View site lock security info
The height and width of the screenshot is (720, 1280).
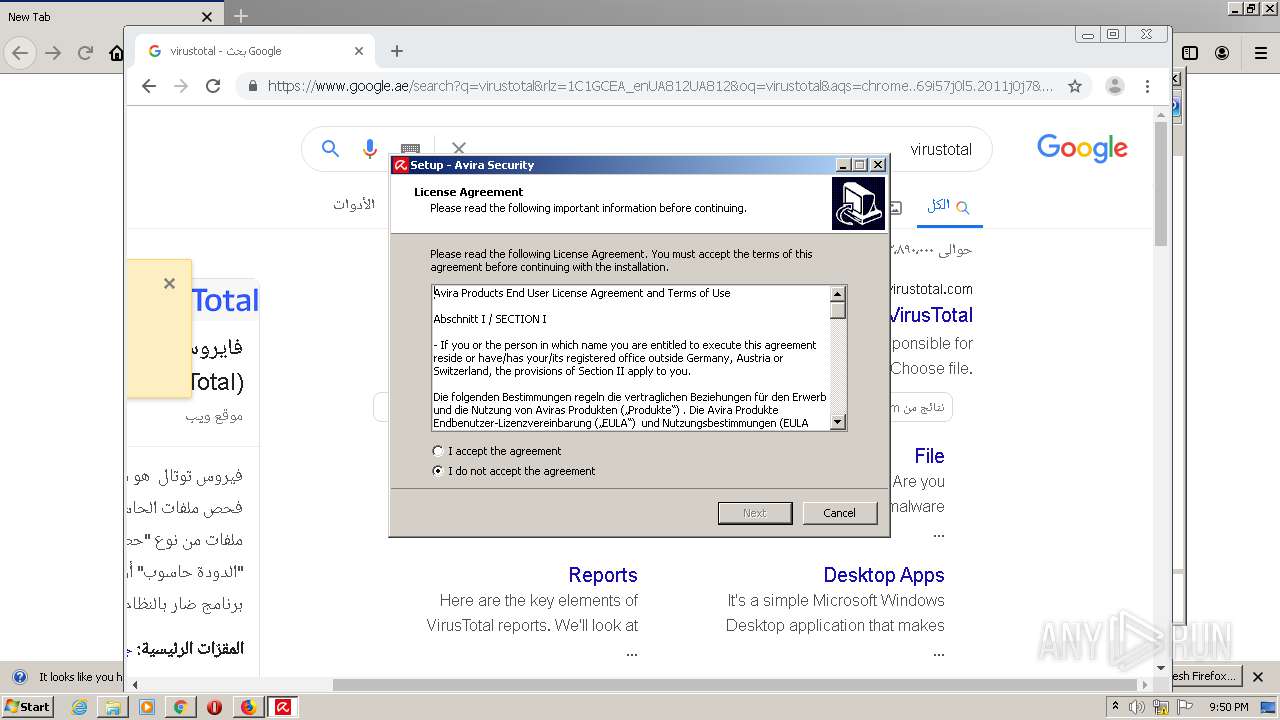coord(252,86)
